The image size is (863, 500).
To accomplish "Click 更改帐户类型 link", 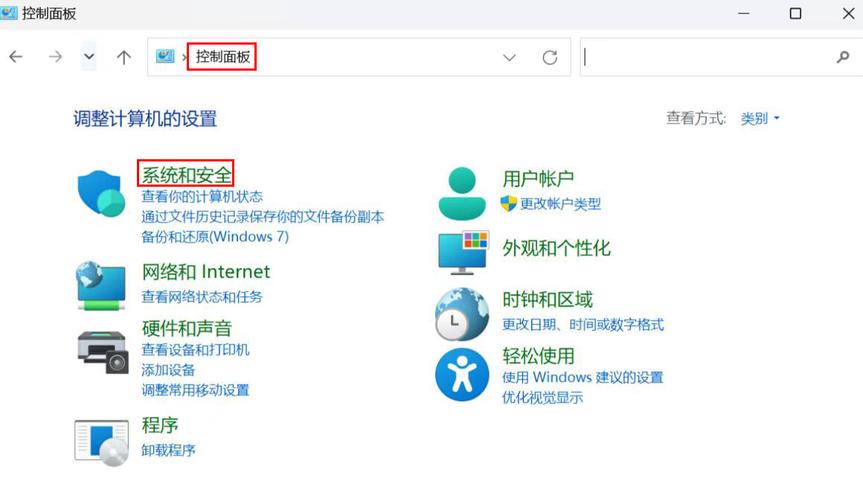I will click(x=560, y=204).
